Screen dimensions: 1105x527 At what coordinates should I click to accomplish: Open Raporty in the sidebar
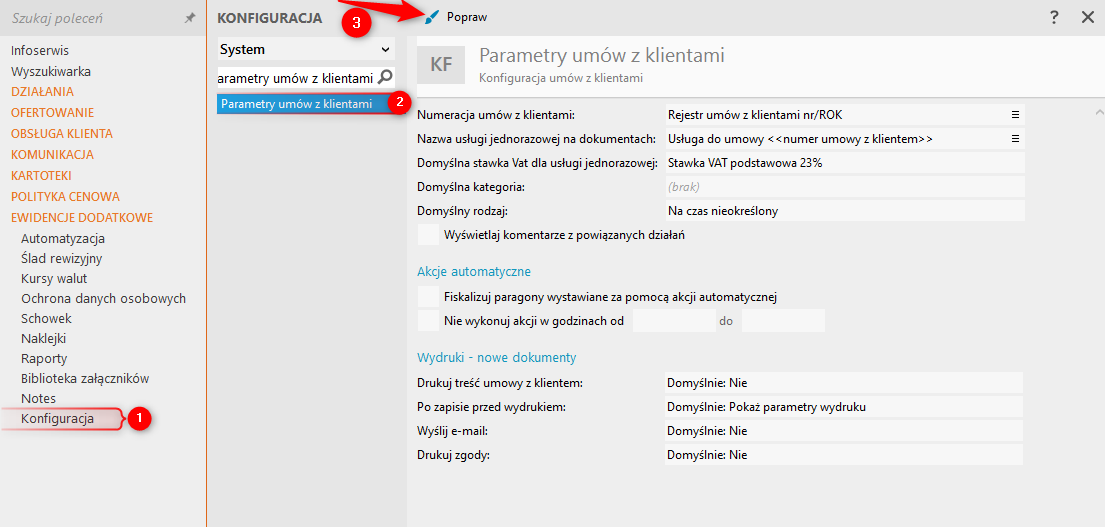tap(44, 358)
